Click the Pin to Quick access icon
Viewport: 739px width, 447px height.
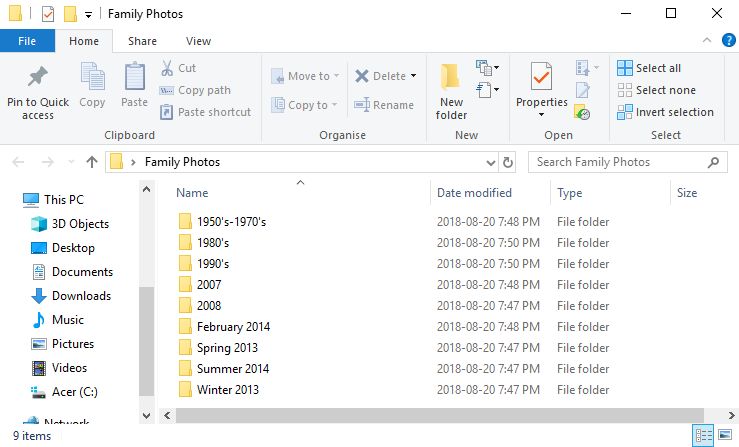point(38,76)
